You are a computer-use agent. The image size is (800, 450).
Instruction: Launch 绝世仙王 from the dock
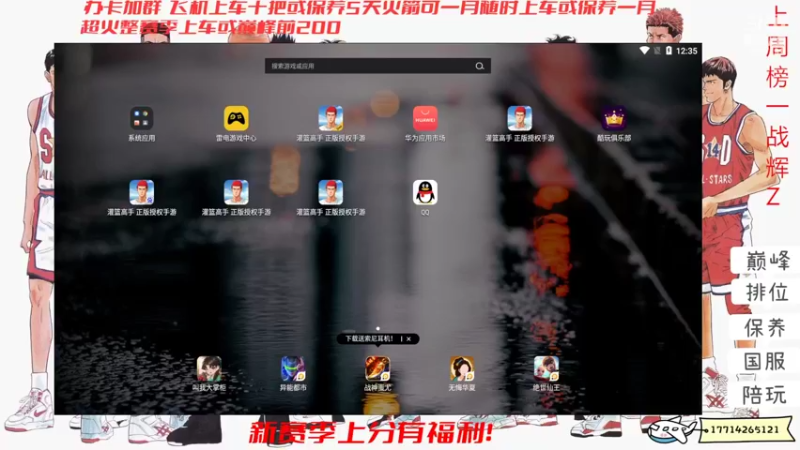pos(546,369)
